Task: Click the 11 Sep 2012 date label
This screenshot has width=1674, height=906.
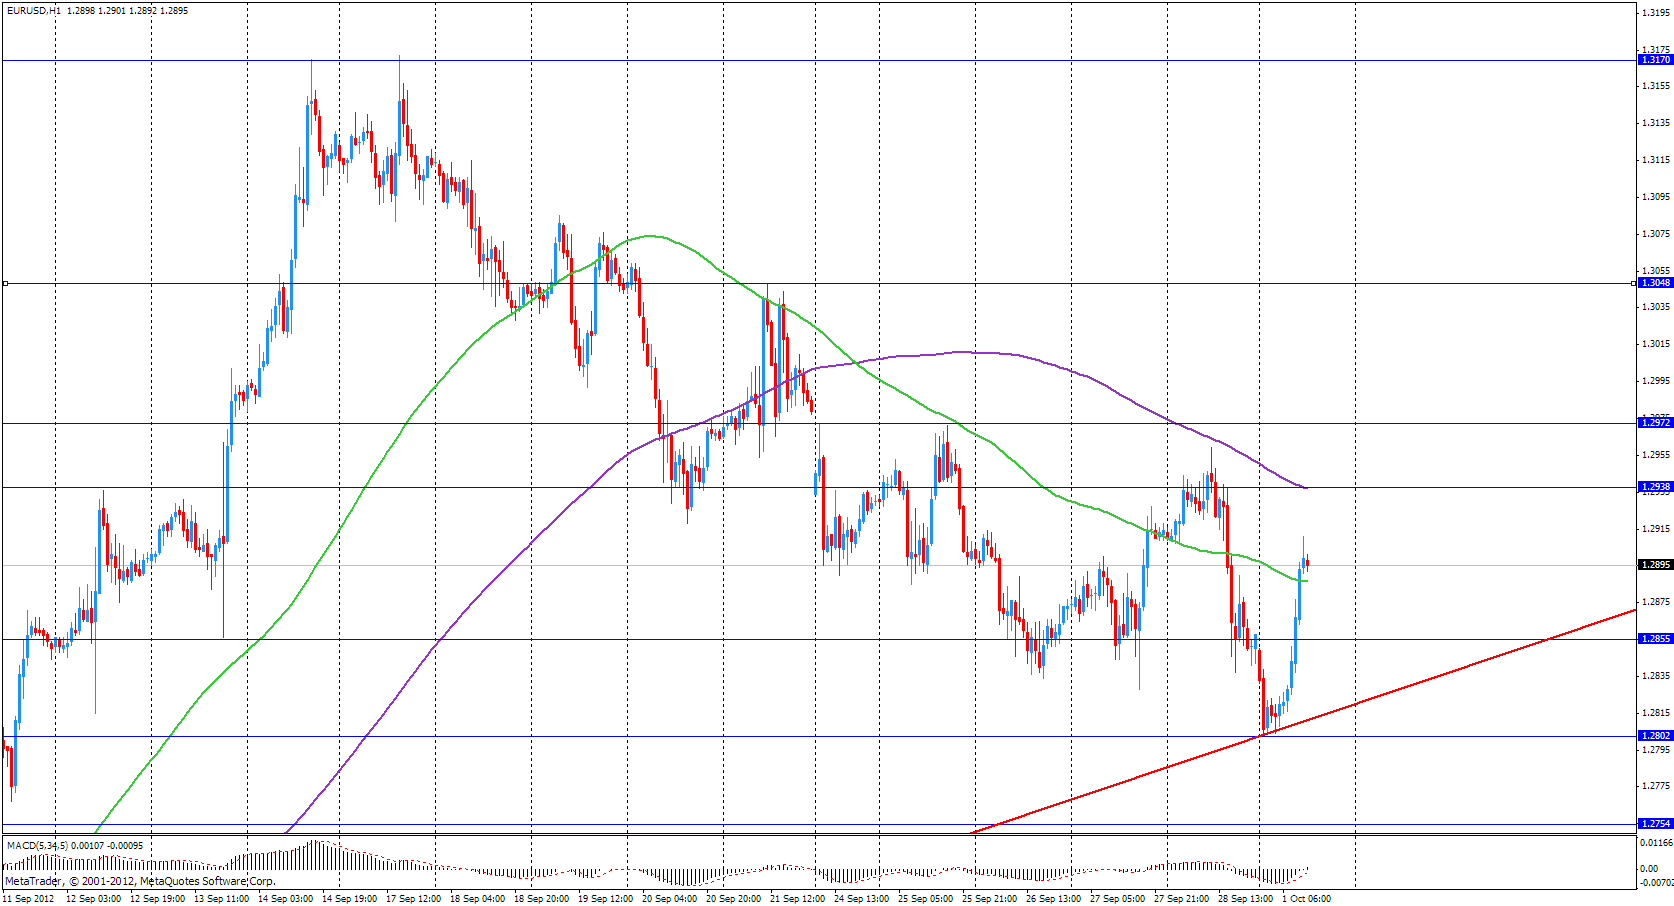Action: (x=28, y=899)
